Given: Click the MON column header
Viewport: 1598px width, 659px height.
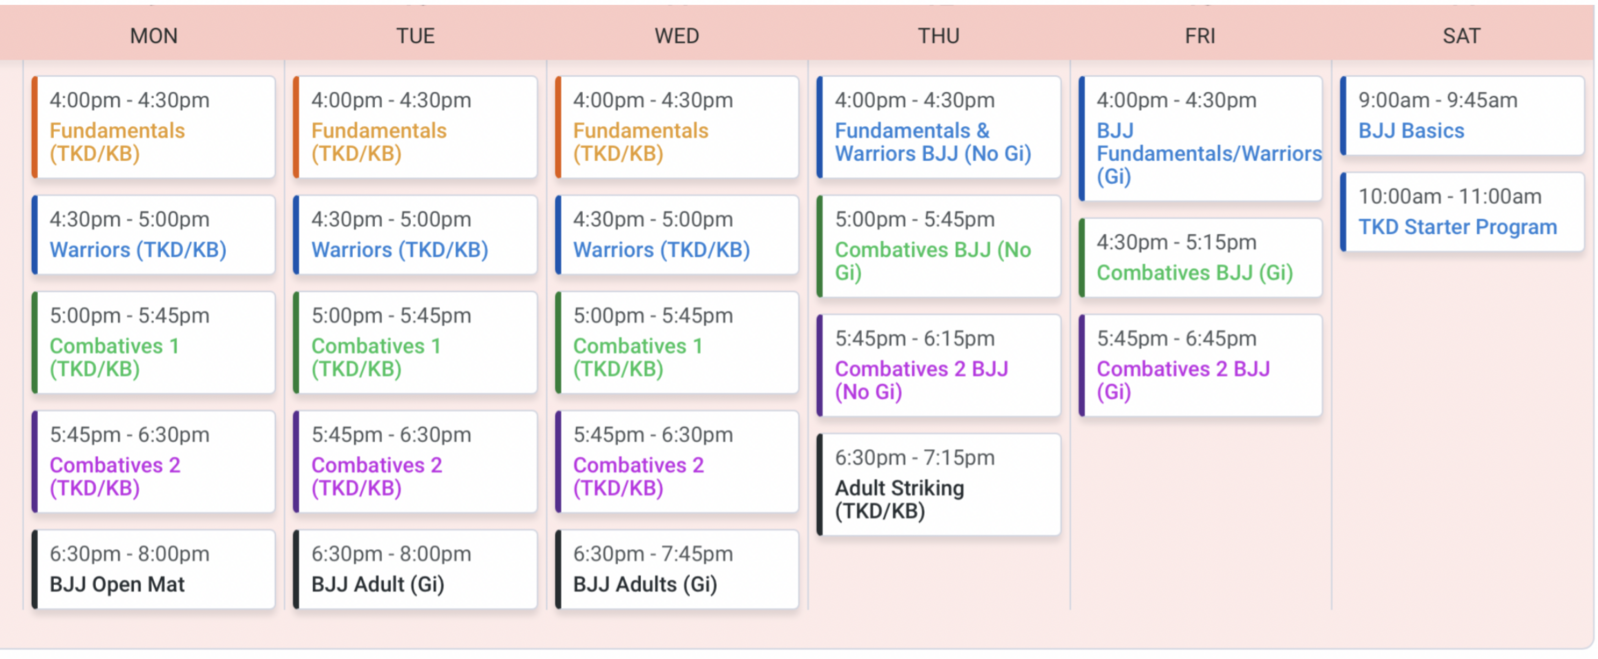Looking at the screenshot, I should [154, 36].
